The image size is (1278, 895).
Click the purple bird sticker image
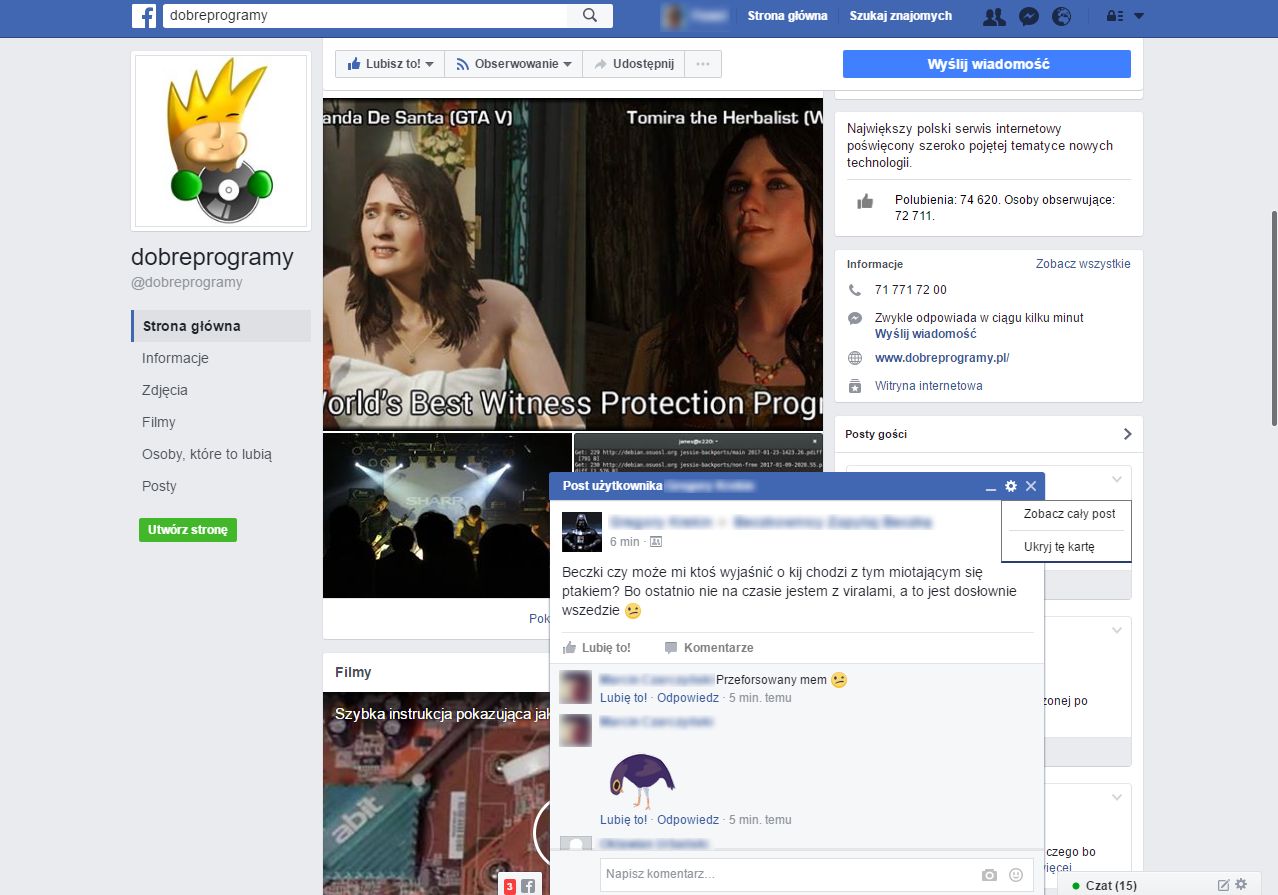[x=642, y=780]
